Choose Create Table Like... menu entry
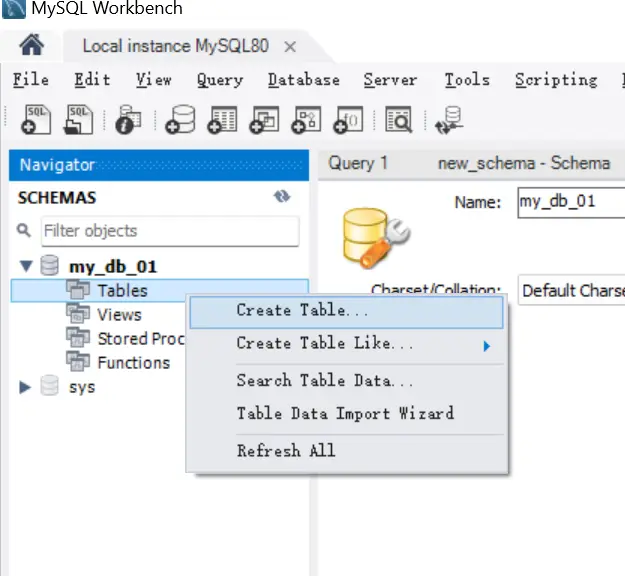Image resolution: width=625 pixels, height=576 pixels. tap(346, 344)
